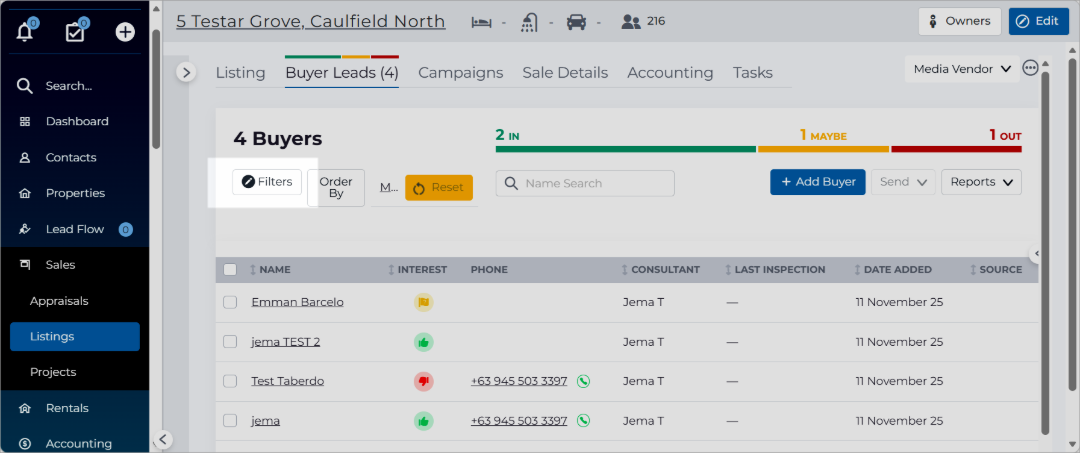Tick the checkbox in the jema row

pyautogui.click(x=230, y=421)
